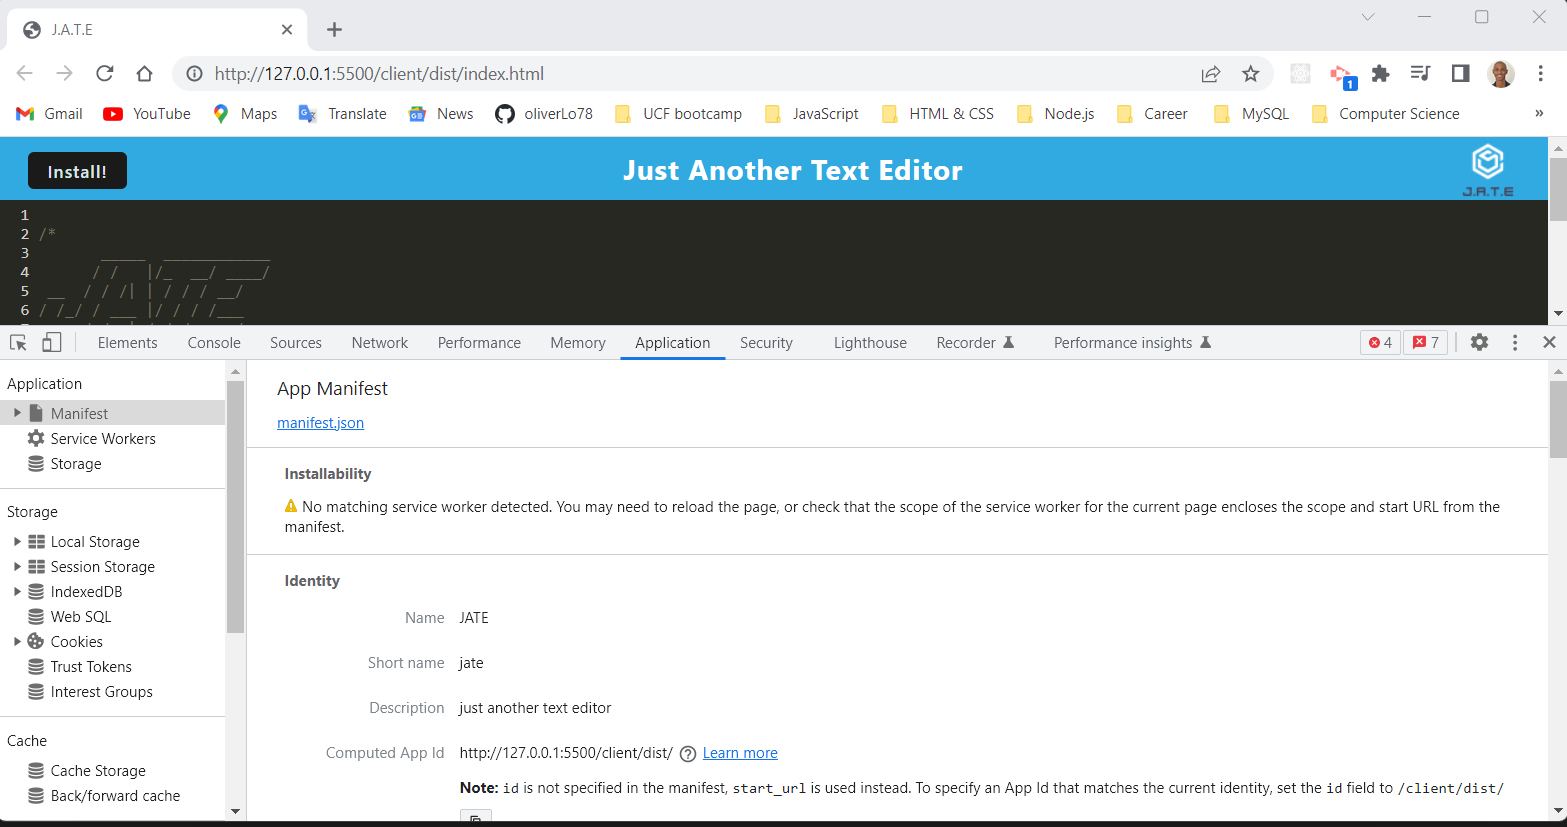Click the J.A.T.E logo in the header

click(x=1487, y=166)
